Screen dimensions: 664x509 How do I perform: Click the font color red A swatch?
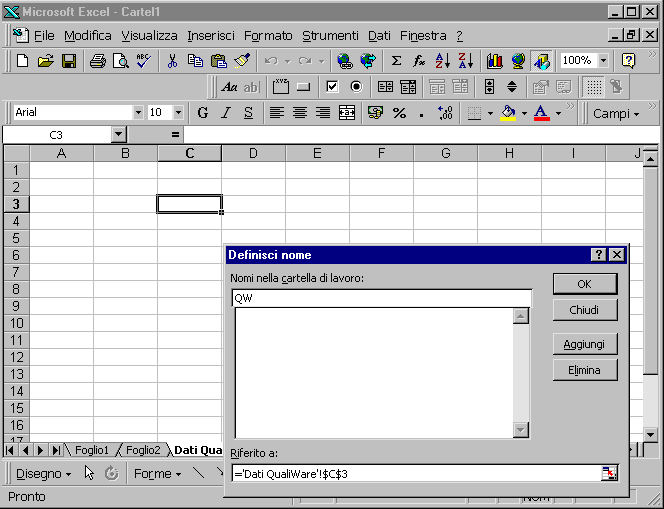click(541, 113)
